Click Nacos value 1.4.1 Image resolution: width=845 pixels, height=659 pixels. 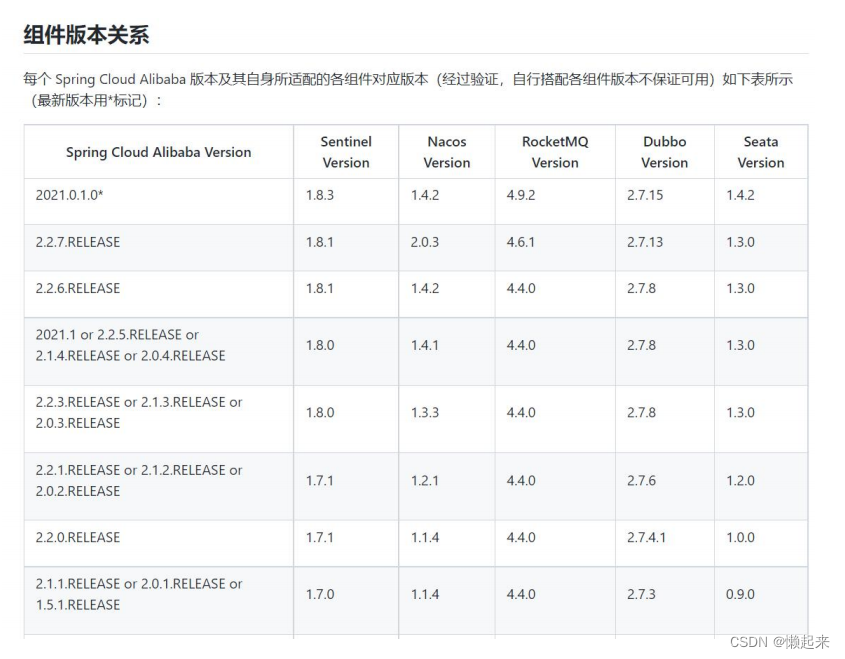pos(425,345)
